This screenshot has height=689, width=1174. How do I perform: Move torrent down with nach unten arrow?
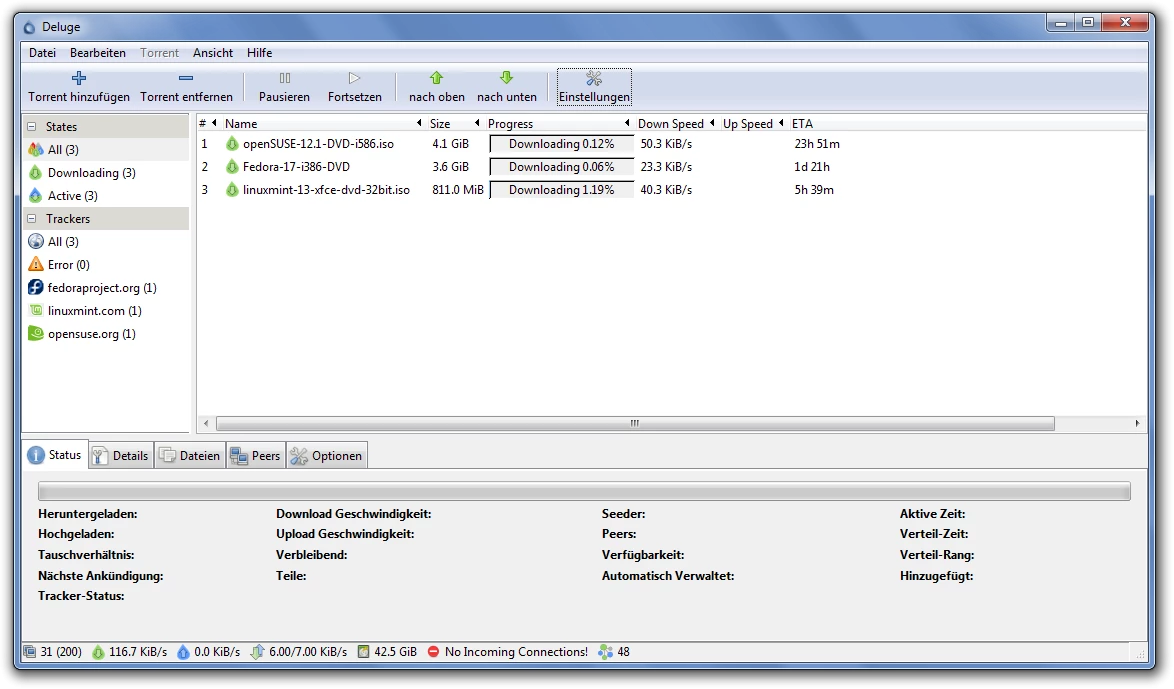506,78
